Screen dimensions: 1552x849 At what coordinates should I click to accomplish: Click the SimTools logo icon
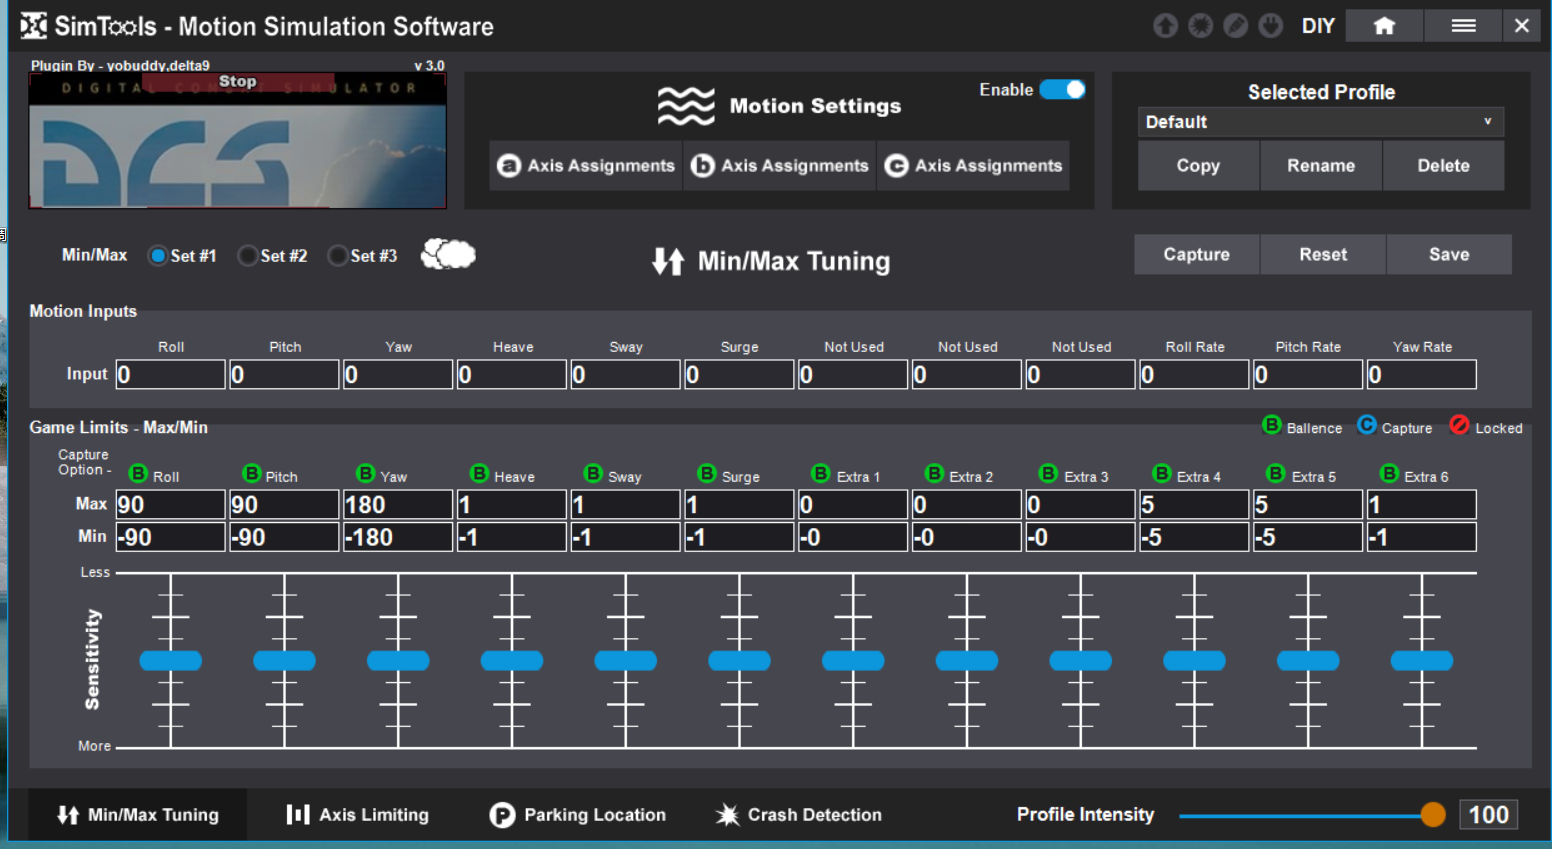[x=33, y=25]
